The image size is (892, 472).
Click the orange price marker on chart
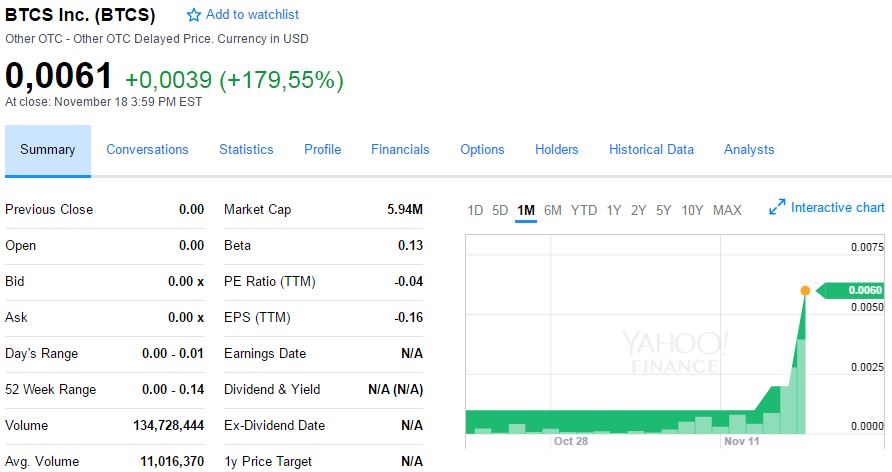(805, 291)
